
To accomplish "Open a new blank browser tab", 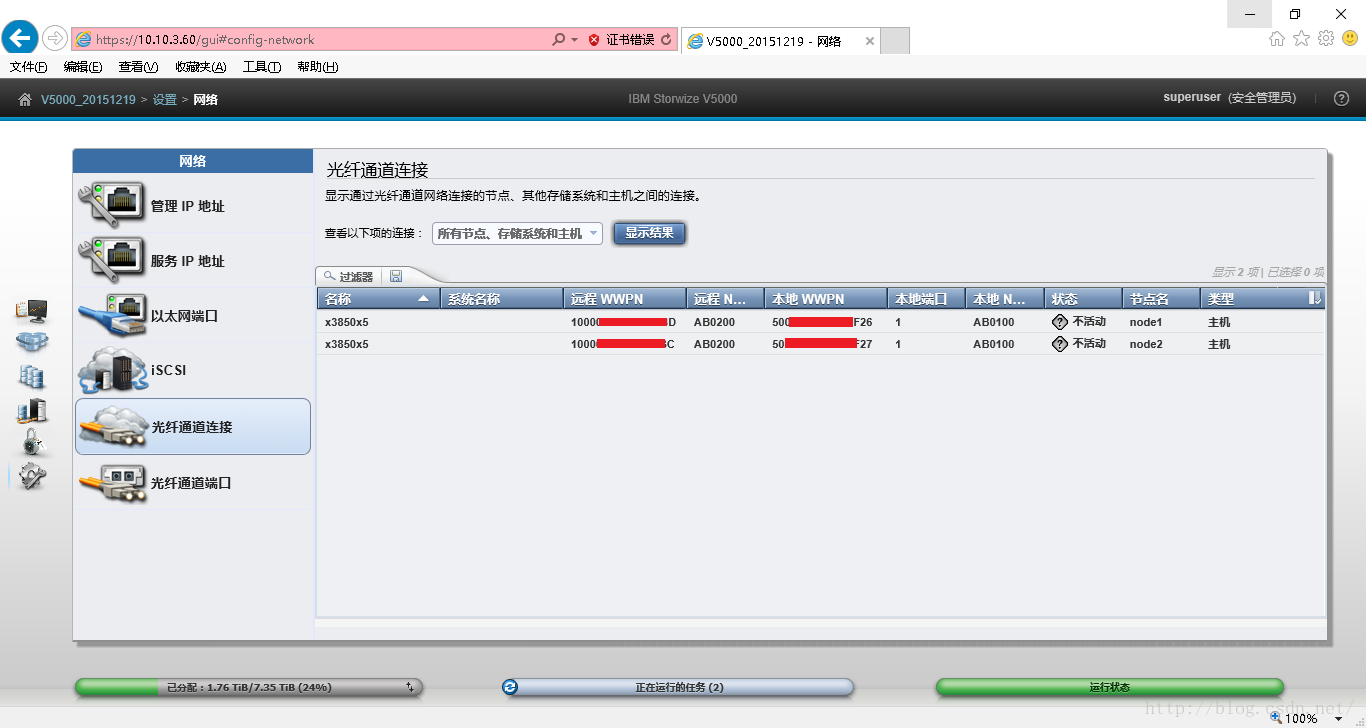I will point(895,41).
